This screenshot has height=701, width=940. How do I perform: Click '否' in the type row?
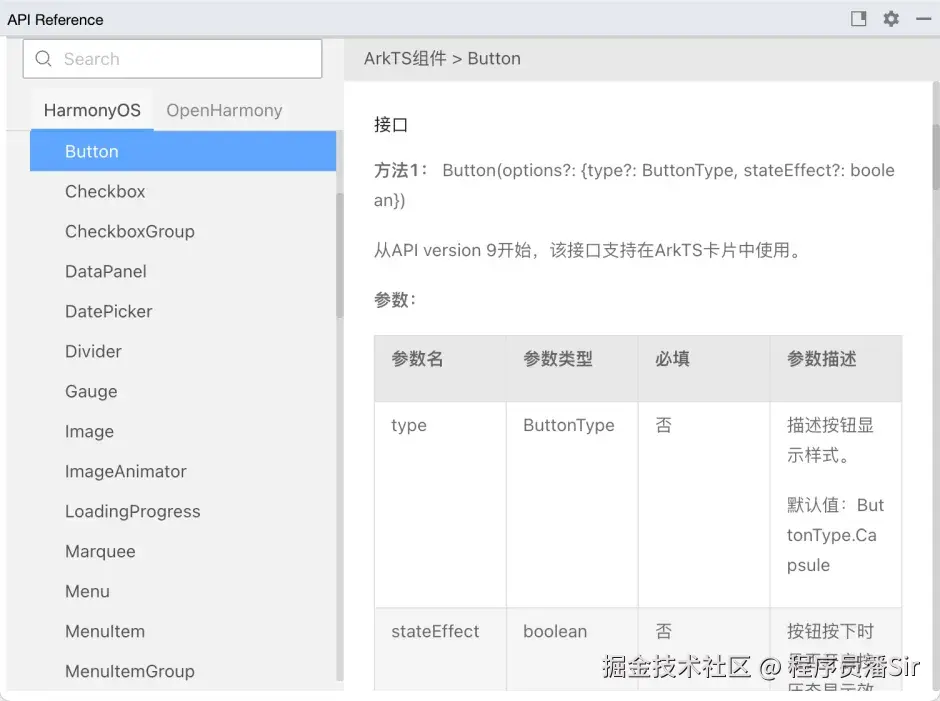(x=664, y=425)
